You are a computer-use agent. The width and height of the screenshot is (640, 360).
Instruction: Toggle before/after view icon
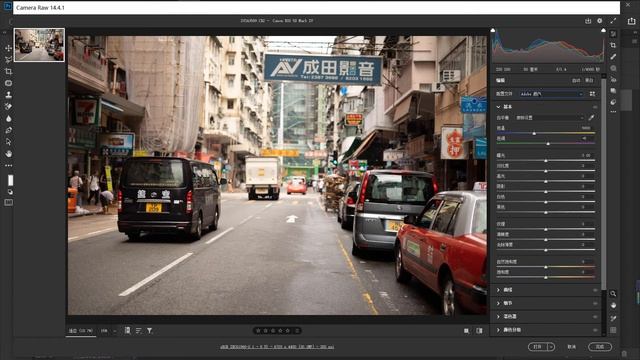coord(467,331)
